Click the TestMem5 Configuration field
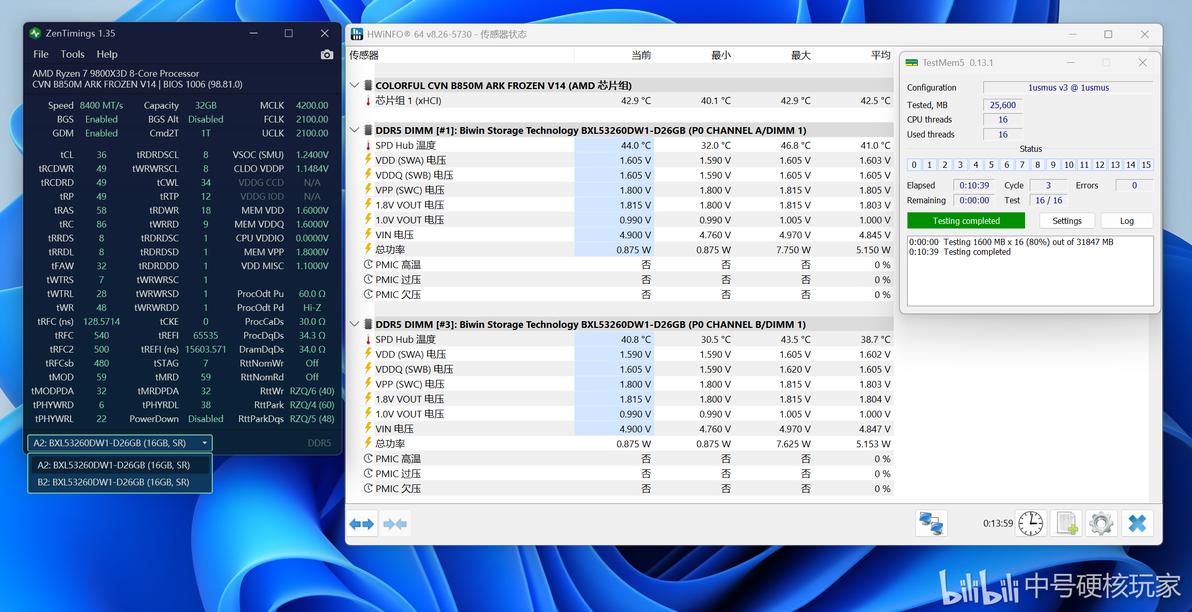The height and width of the screenshot is (612, 1192). (1068, 87)
